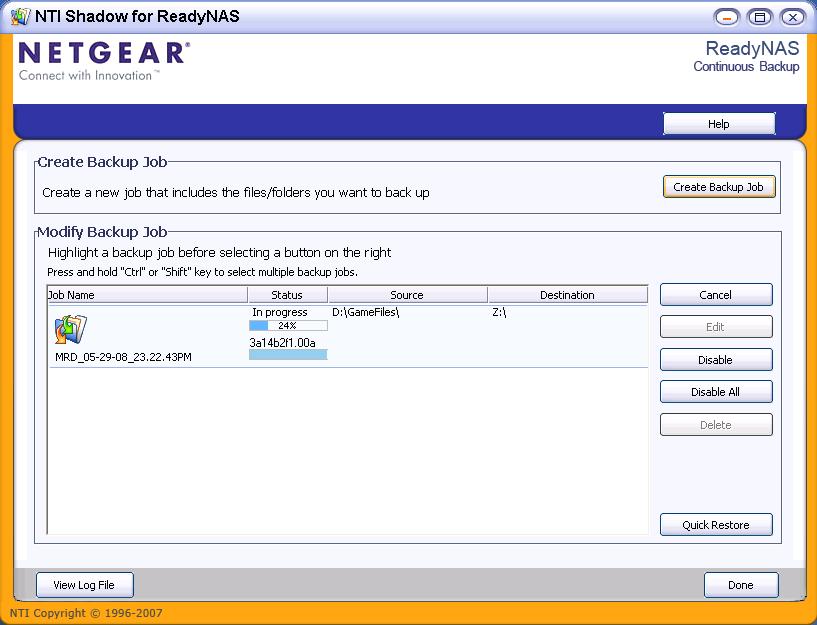
Task: Sort by Job Name column header
Action: (x=147, y=295)
